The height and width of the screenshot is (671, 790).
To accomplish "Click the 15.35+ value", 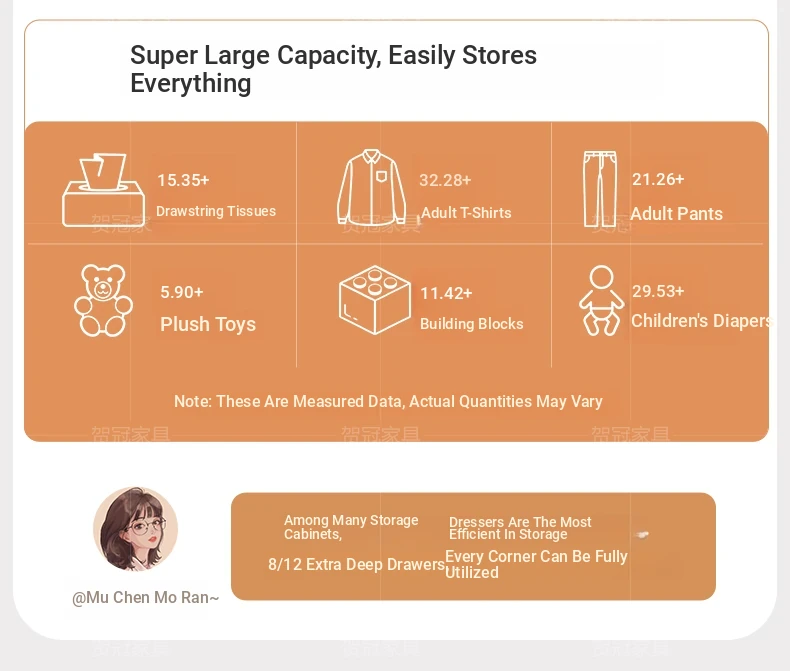I will pyautogui.click(x=183, y=180).
